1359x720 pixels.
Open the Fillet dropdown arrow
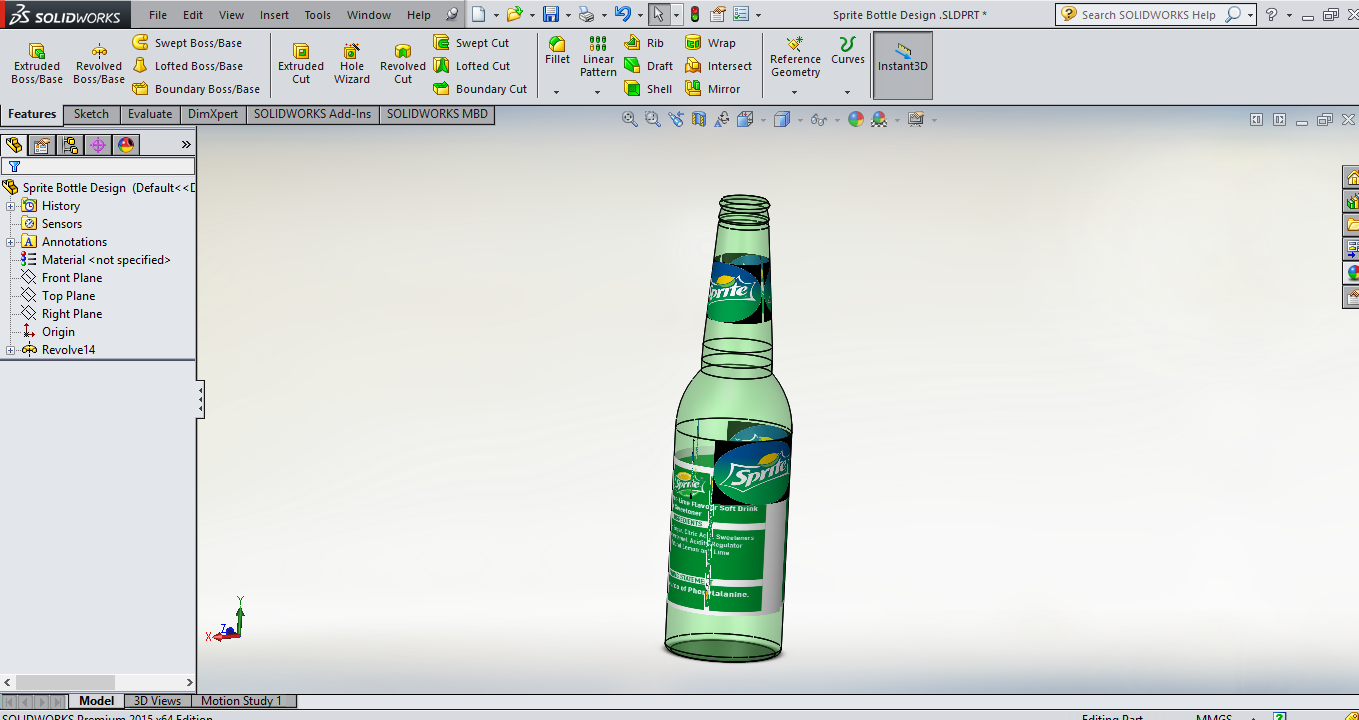coord(557,92)
